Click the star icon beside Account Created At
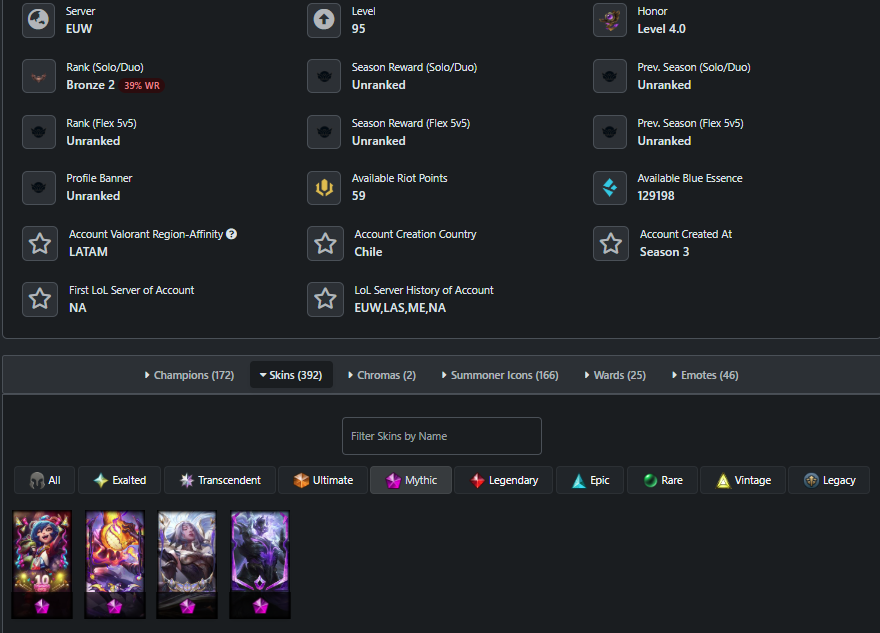The width and height of the screenshot is (880, 633). [611, 244]
